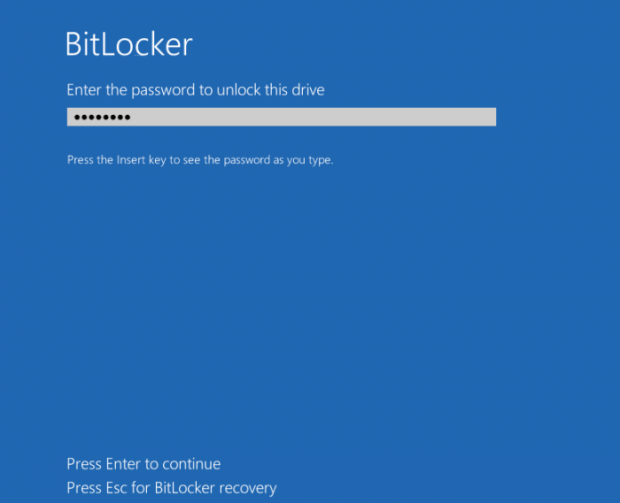Viewport: 620px width, 503px height.
Task: Select 'Press Esc for BitLocker recovery'
Action: tap(171, 488)
